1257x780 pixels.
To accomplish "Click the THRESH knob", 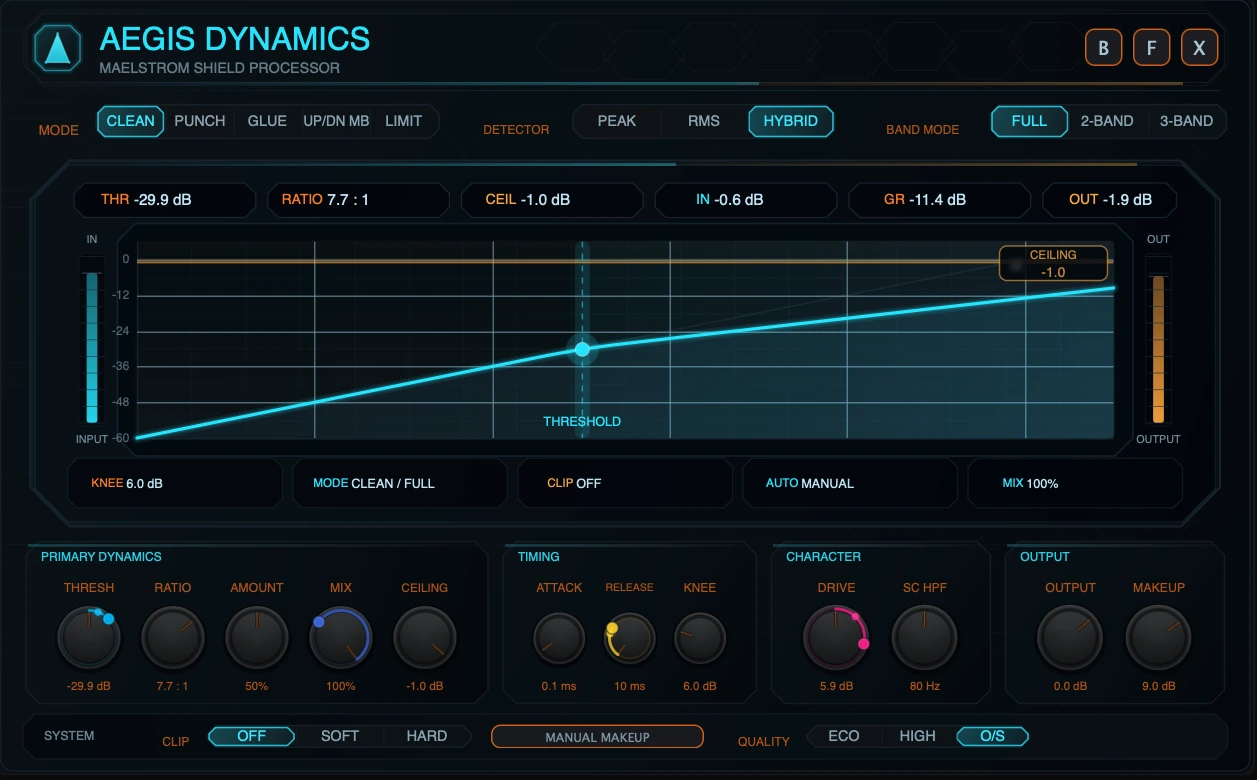I will 89,639.
